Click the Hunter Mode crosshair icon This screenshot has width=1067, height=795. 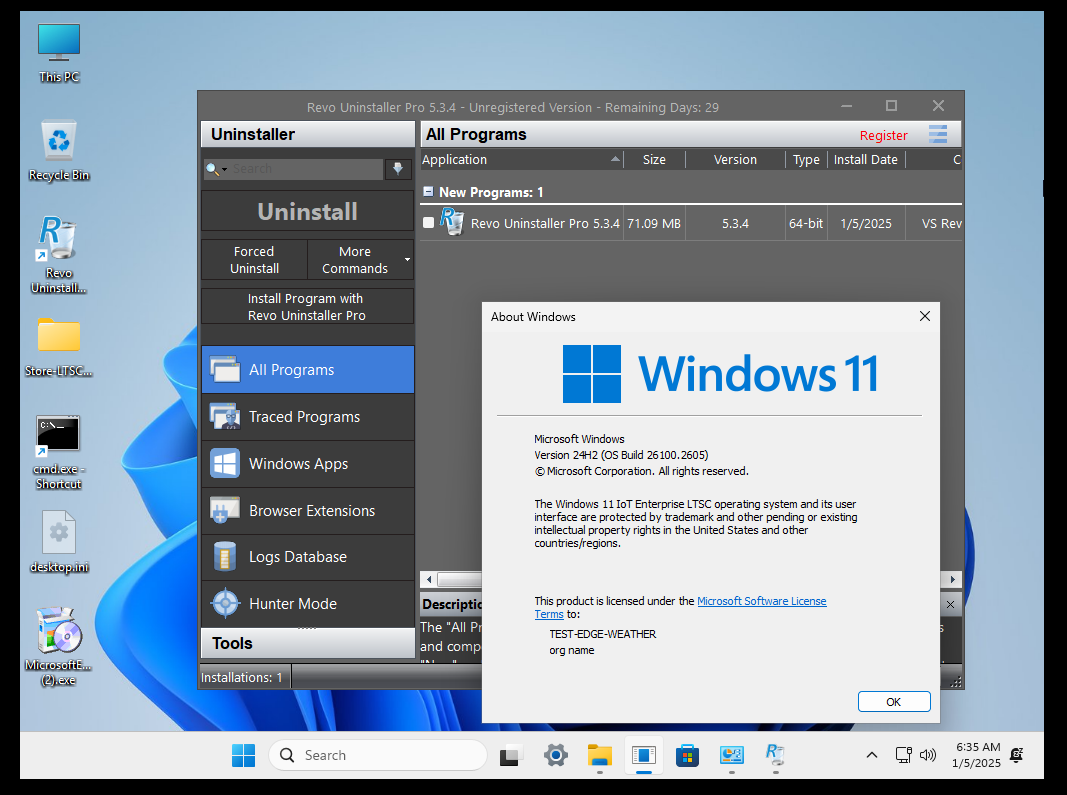[225, 604]
